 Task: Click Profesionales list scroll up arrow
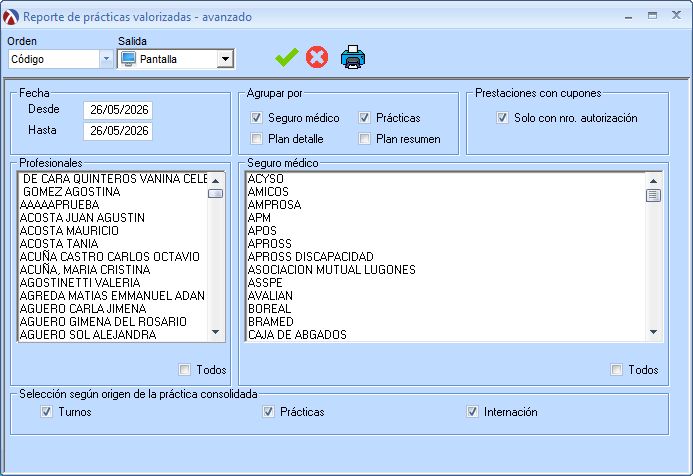[216, 180]
